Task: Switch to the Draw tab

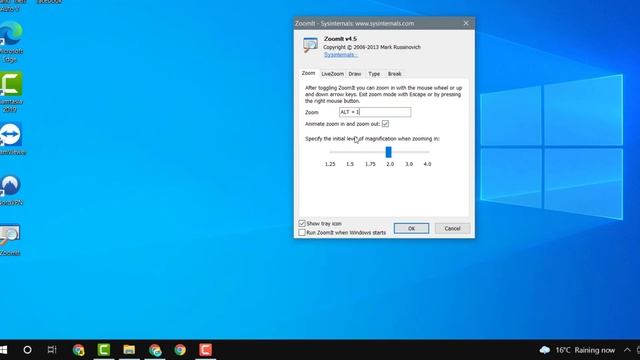Action: pos(355,74)
